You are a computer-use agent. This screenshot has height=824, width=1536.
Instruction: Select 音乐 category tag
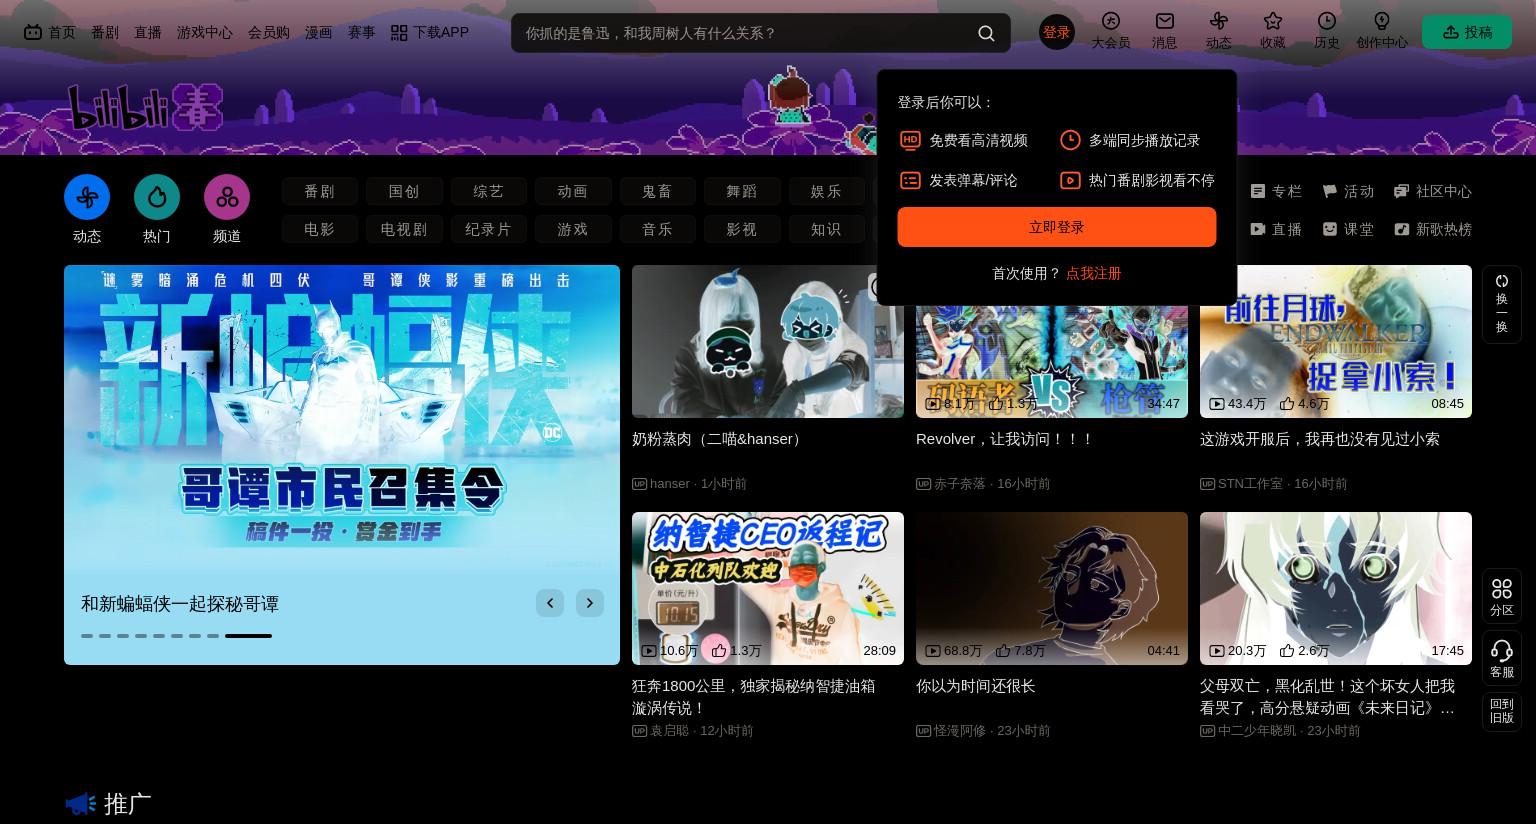click(x=657, y=229)
